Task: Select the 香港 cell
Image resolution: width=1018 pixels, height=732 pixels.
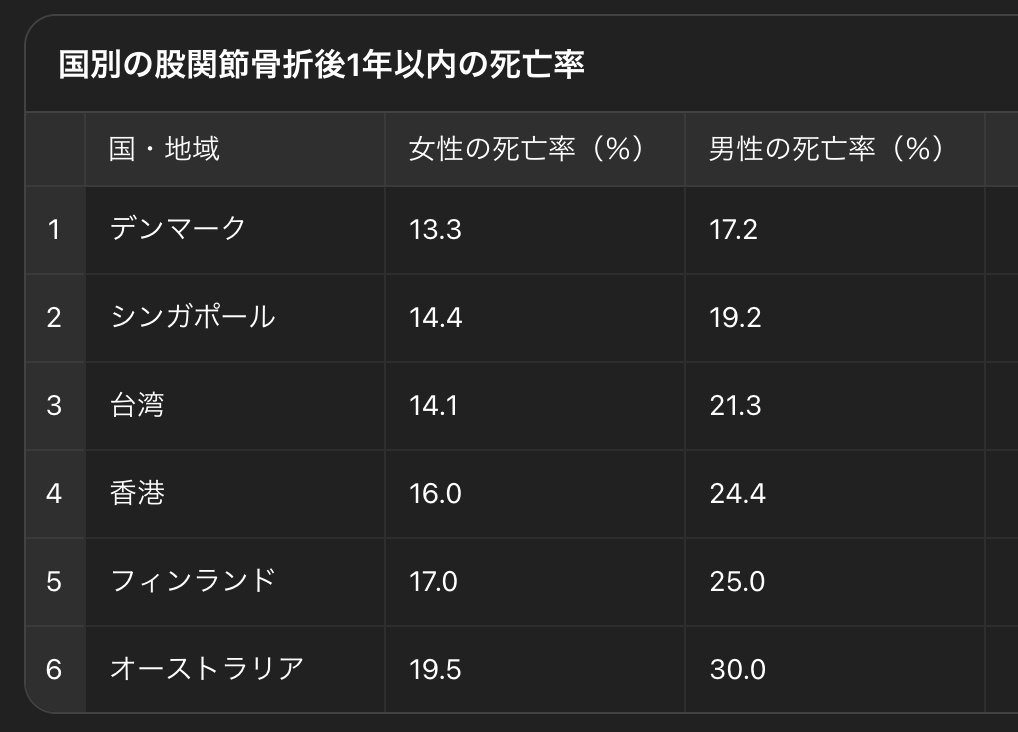Action: 137,493
